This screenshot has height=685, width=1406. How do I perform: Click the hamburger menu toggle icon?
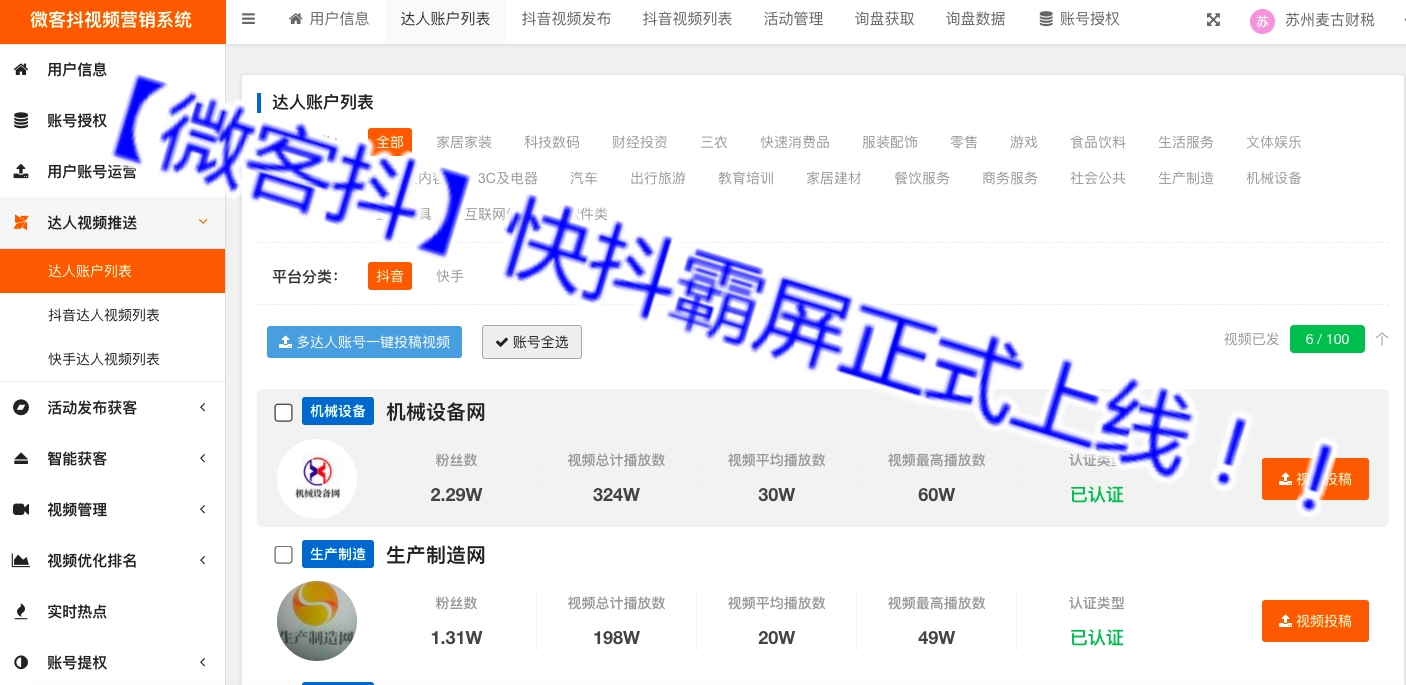coord(249,19)
